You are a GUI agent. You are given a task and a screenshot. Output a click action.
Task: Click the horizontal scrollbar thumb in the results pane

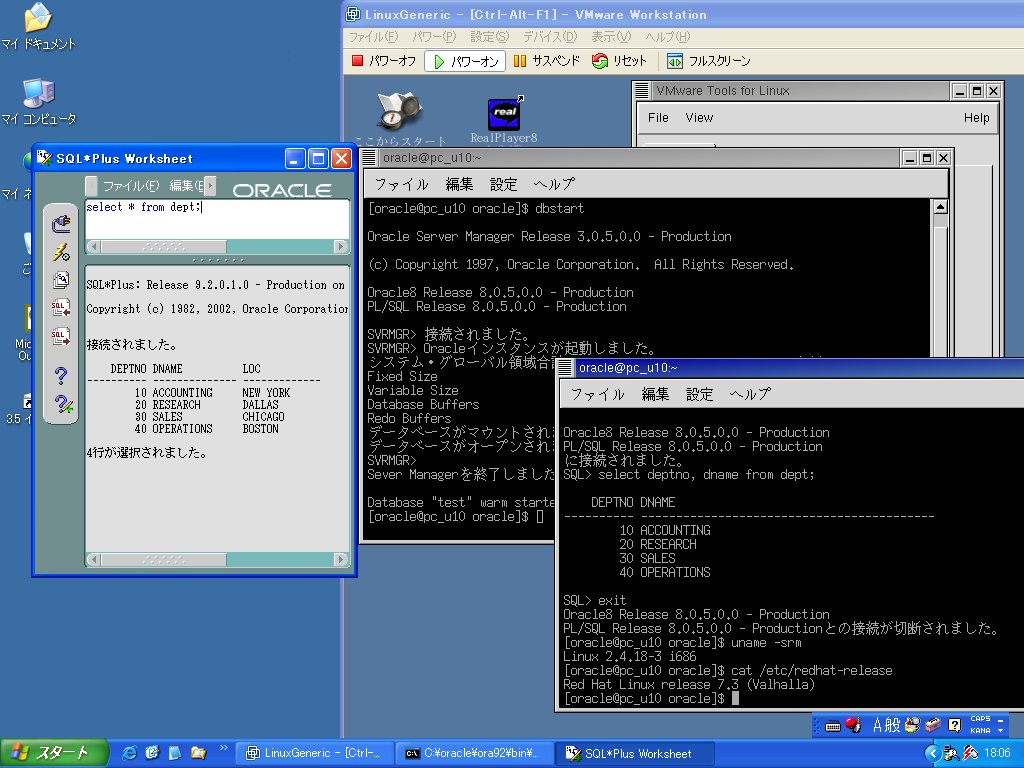(163, 560)
